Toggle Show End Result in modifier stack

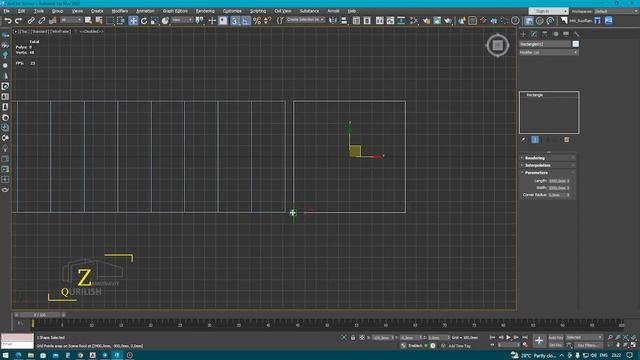(535, 140)
